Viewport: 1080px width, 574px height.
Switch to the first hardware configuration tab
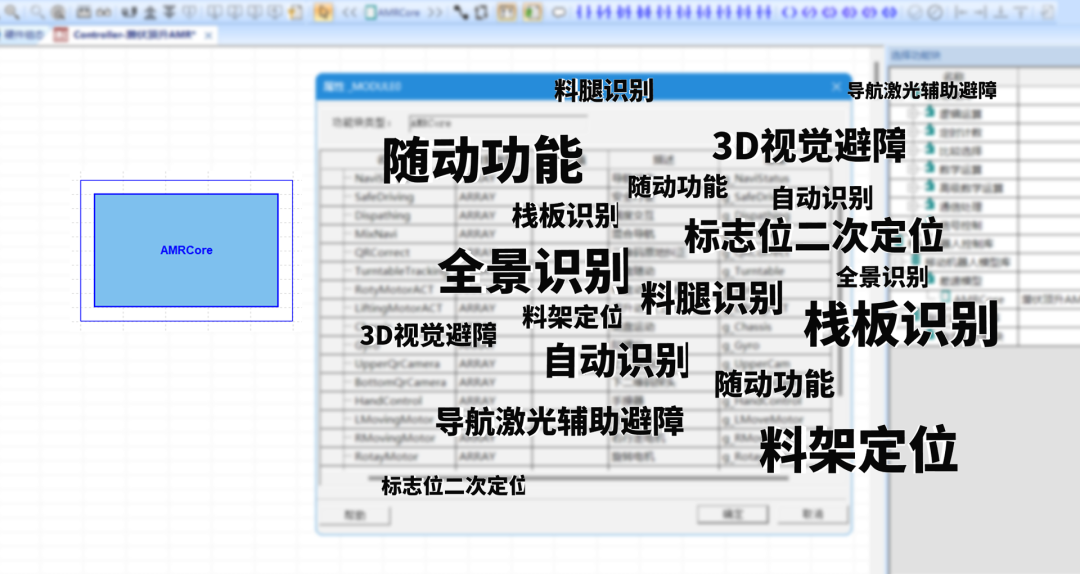pyautogui.click(x=20, y=34)
